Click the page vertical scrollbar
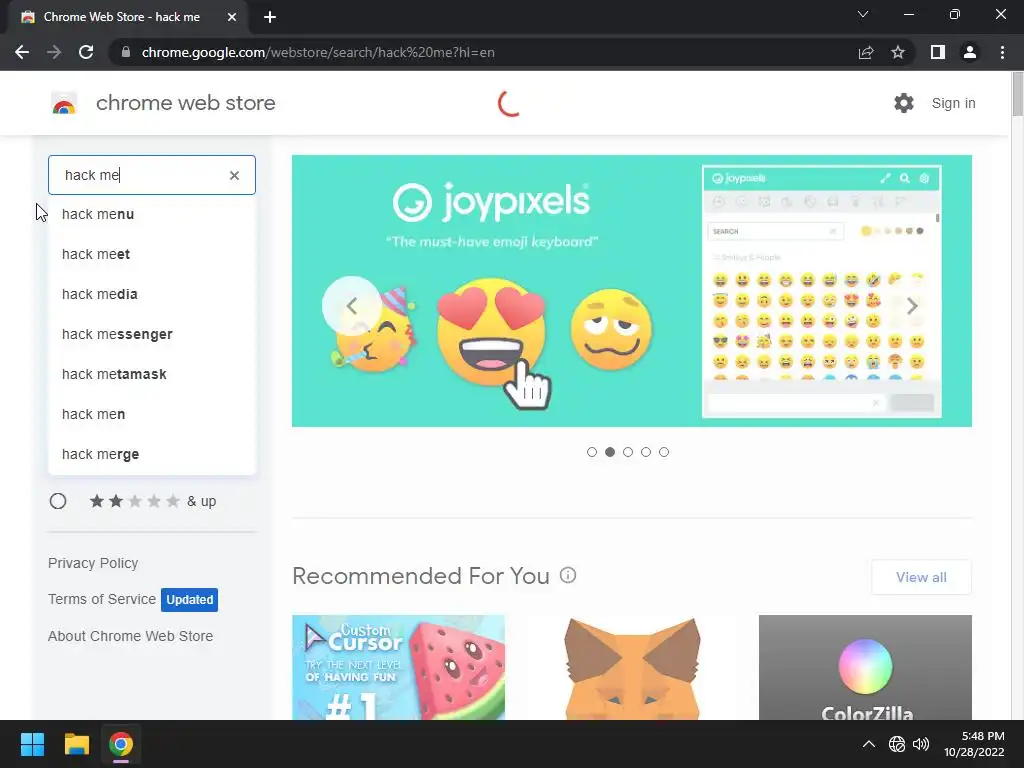This screenshot has height=768, width=1024. pyautogui.click(x=1017, y=95)
